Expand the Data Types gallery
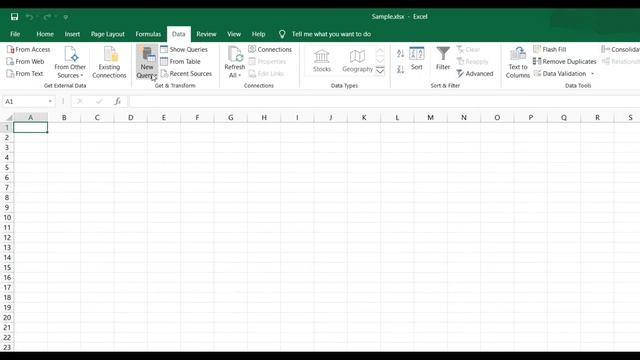The image size is (640, 360). 380,71
